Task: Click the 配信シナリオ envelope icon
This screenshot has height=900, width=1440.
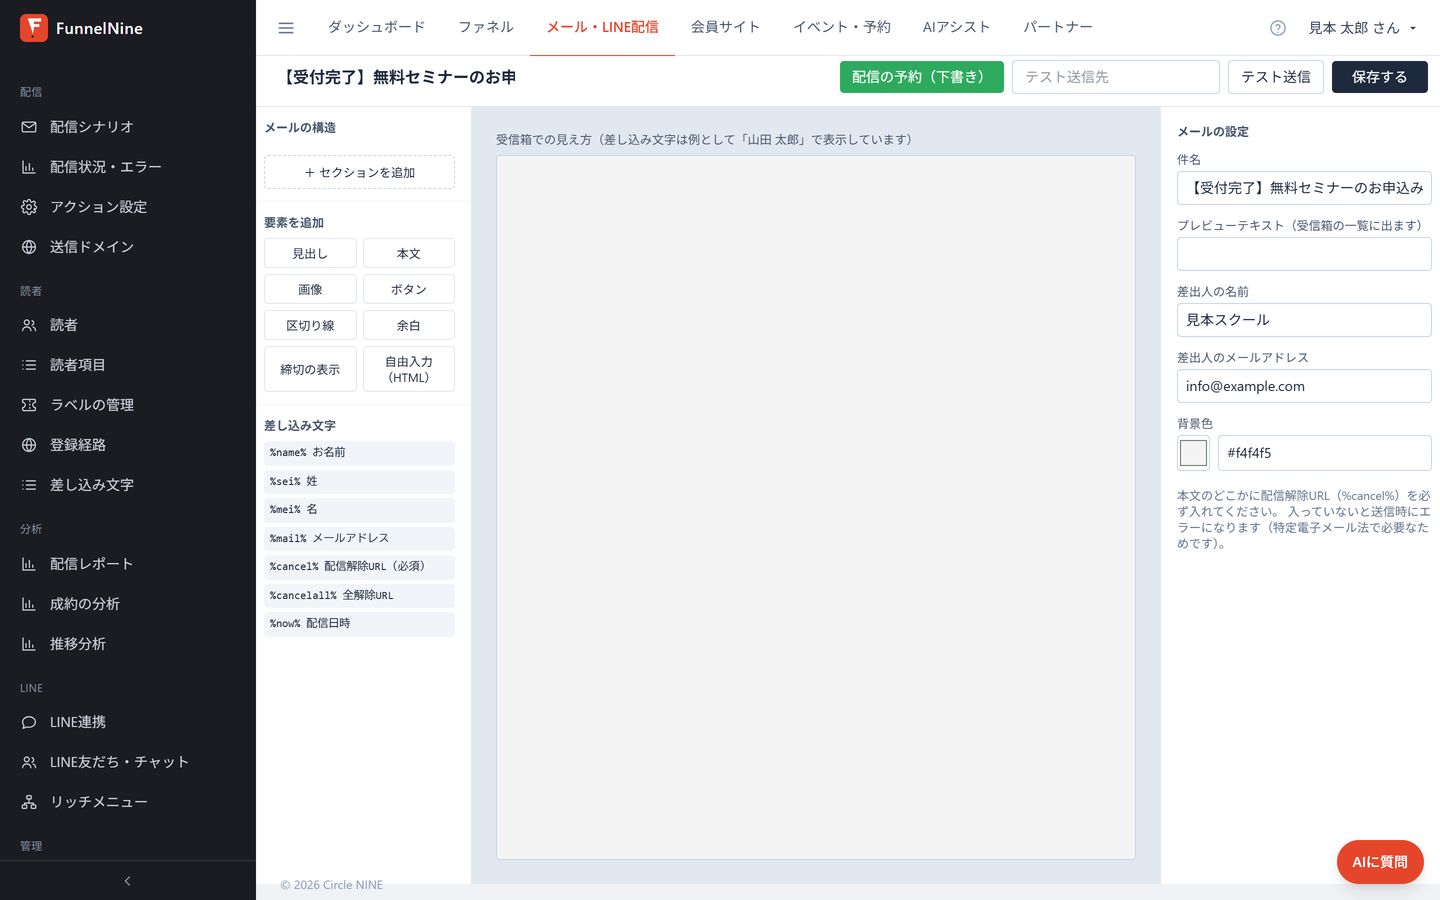Action: (29, 127)
